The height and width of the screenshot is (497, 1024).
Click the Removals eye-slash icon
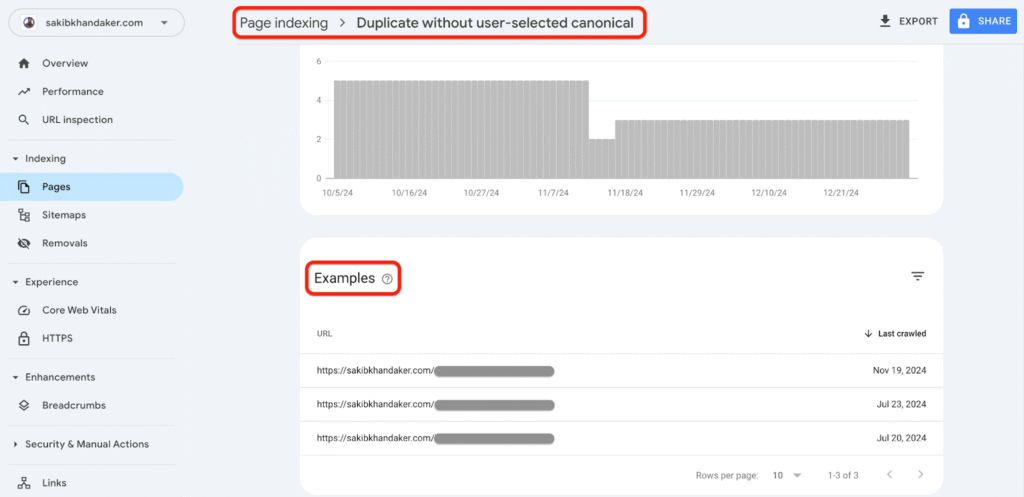click(24, 243)
